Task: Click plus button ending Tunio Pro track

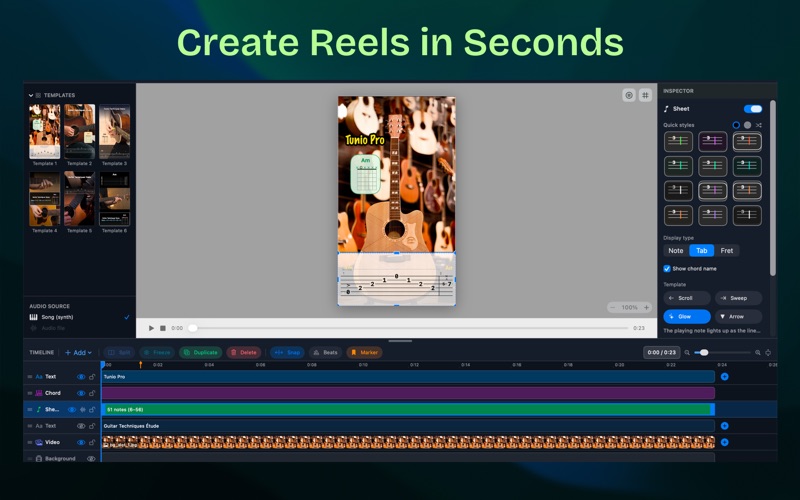Action: [x=724, y=377]
